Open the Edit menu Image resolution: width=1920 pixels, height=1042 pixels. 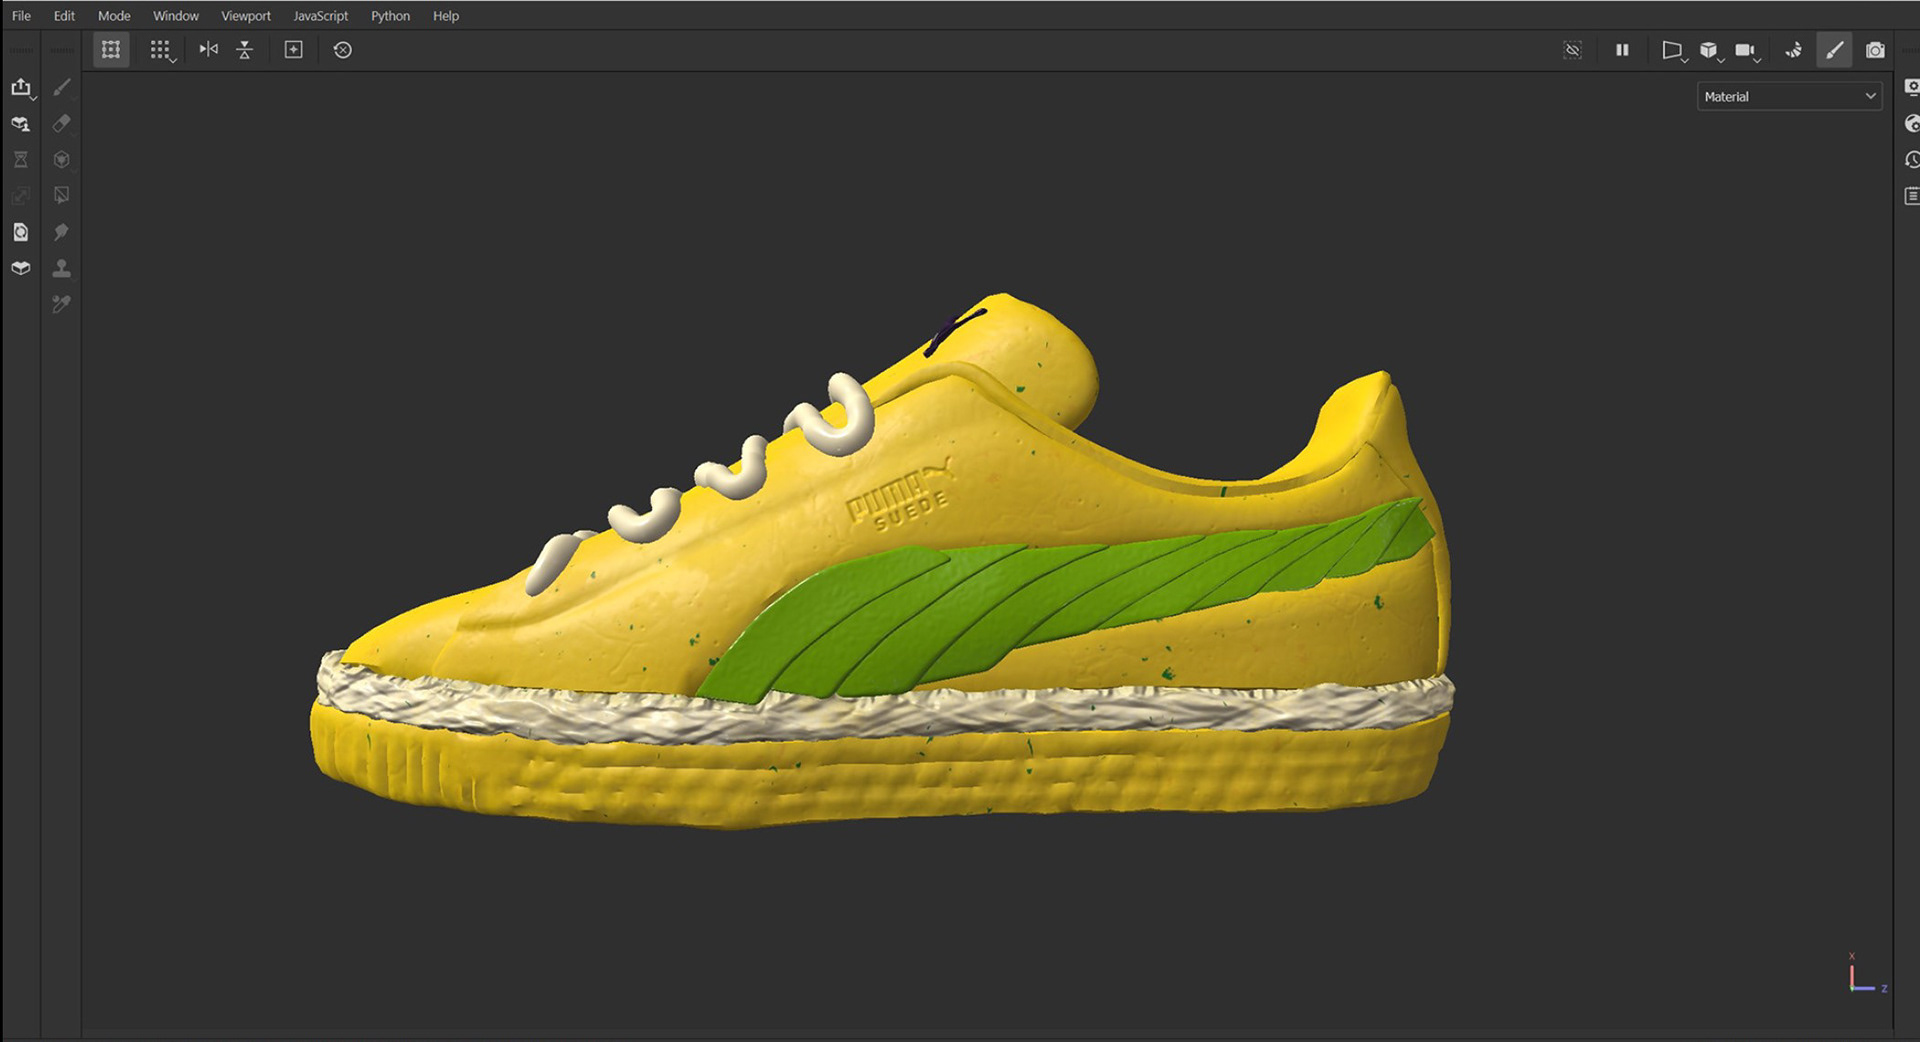[64, 16]
